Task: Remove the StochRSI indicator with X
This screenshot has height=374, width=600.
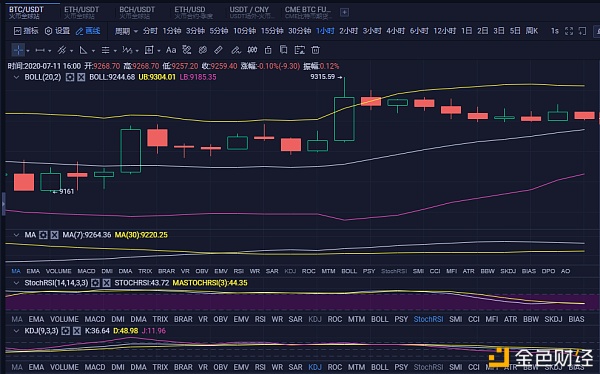Action: point(106,283)
